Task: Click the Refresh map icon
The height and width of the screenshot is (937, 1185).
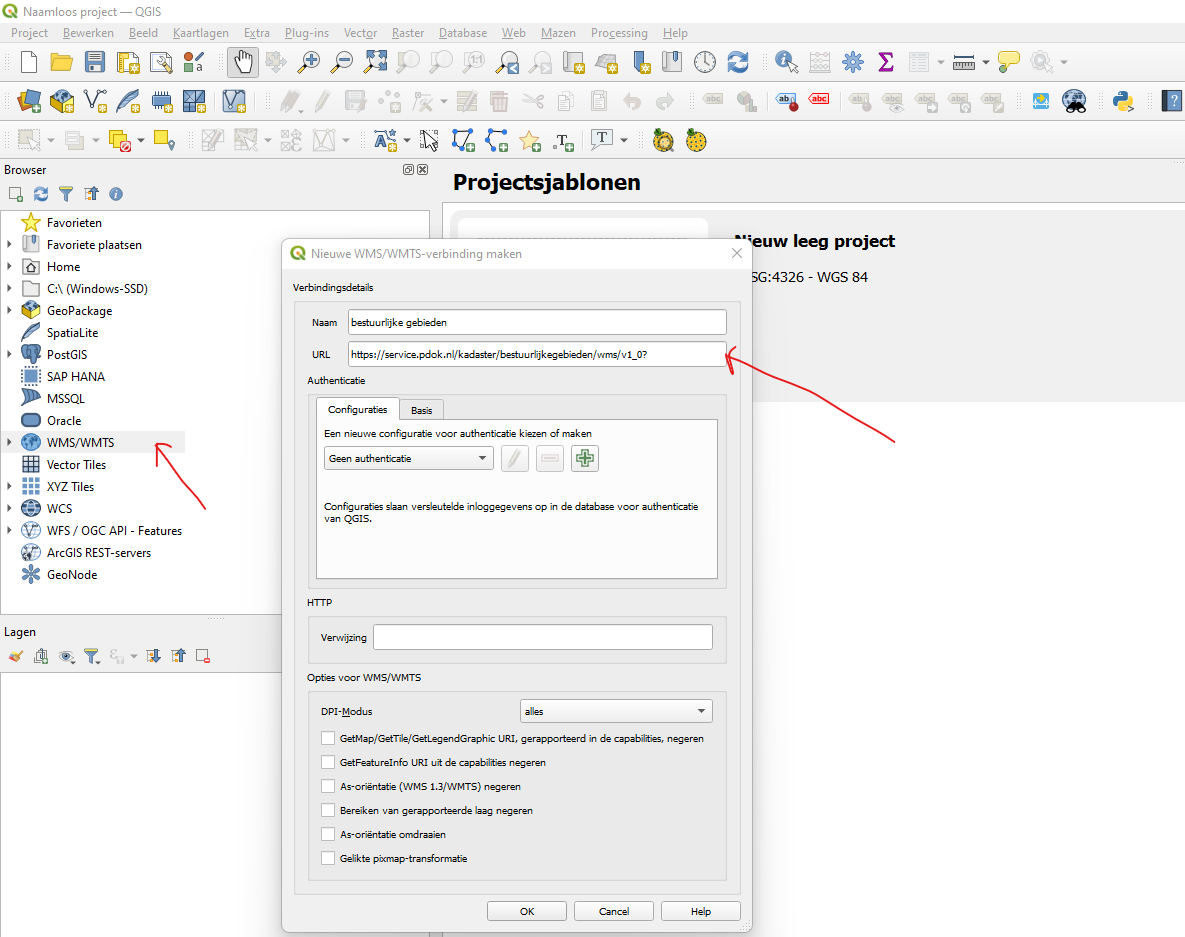Action: [x=738, y=62]
